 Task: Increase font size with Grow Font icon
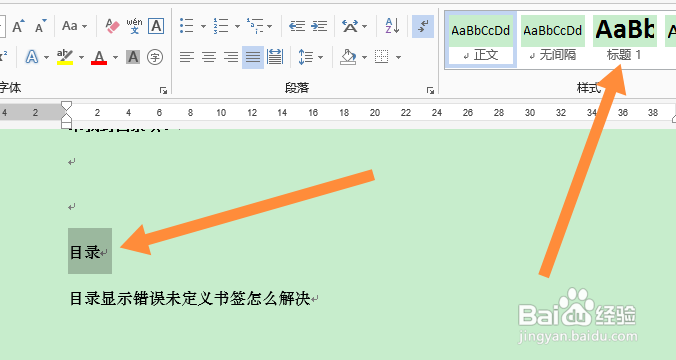[18, 26]
